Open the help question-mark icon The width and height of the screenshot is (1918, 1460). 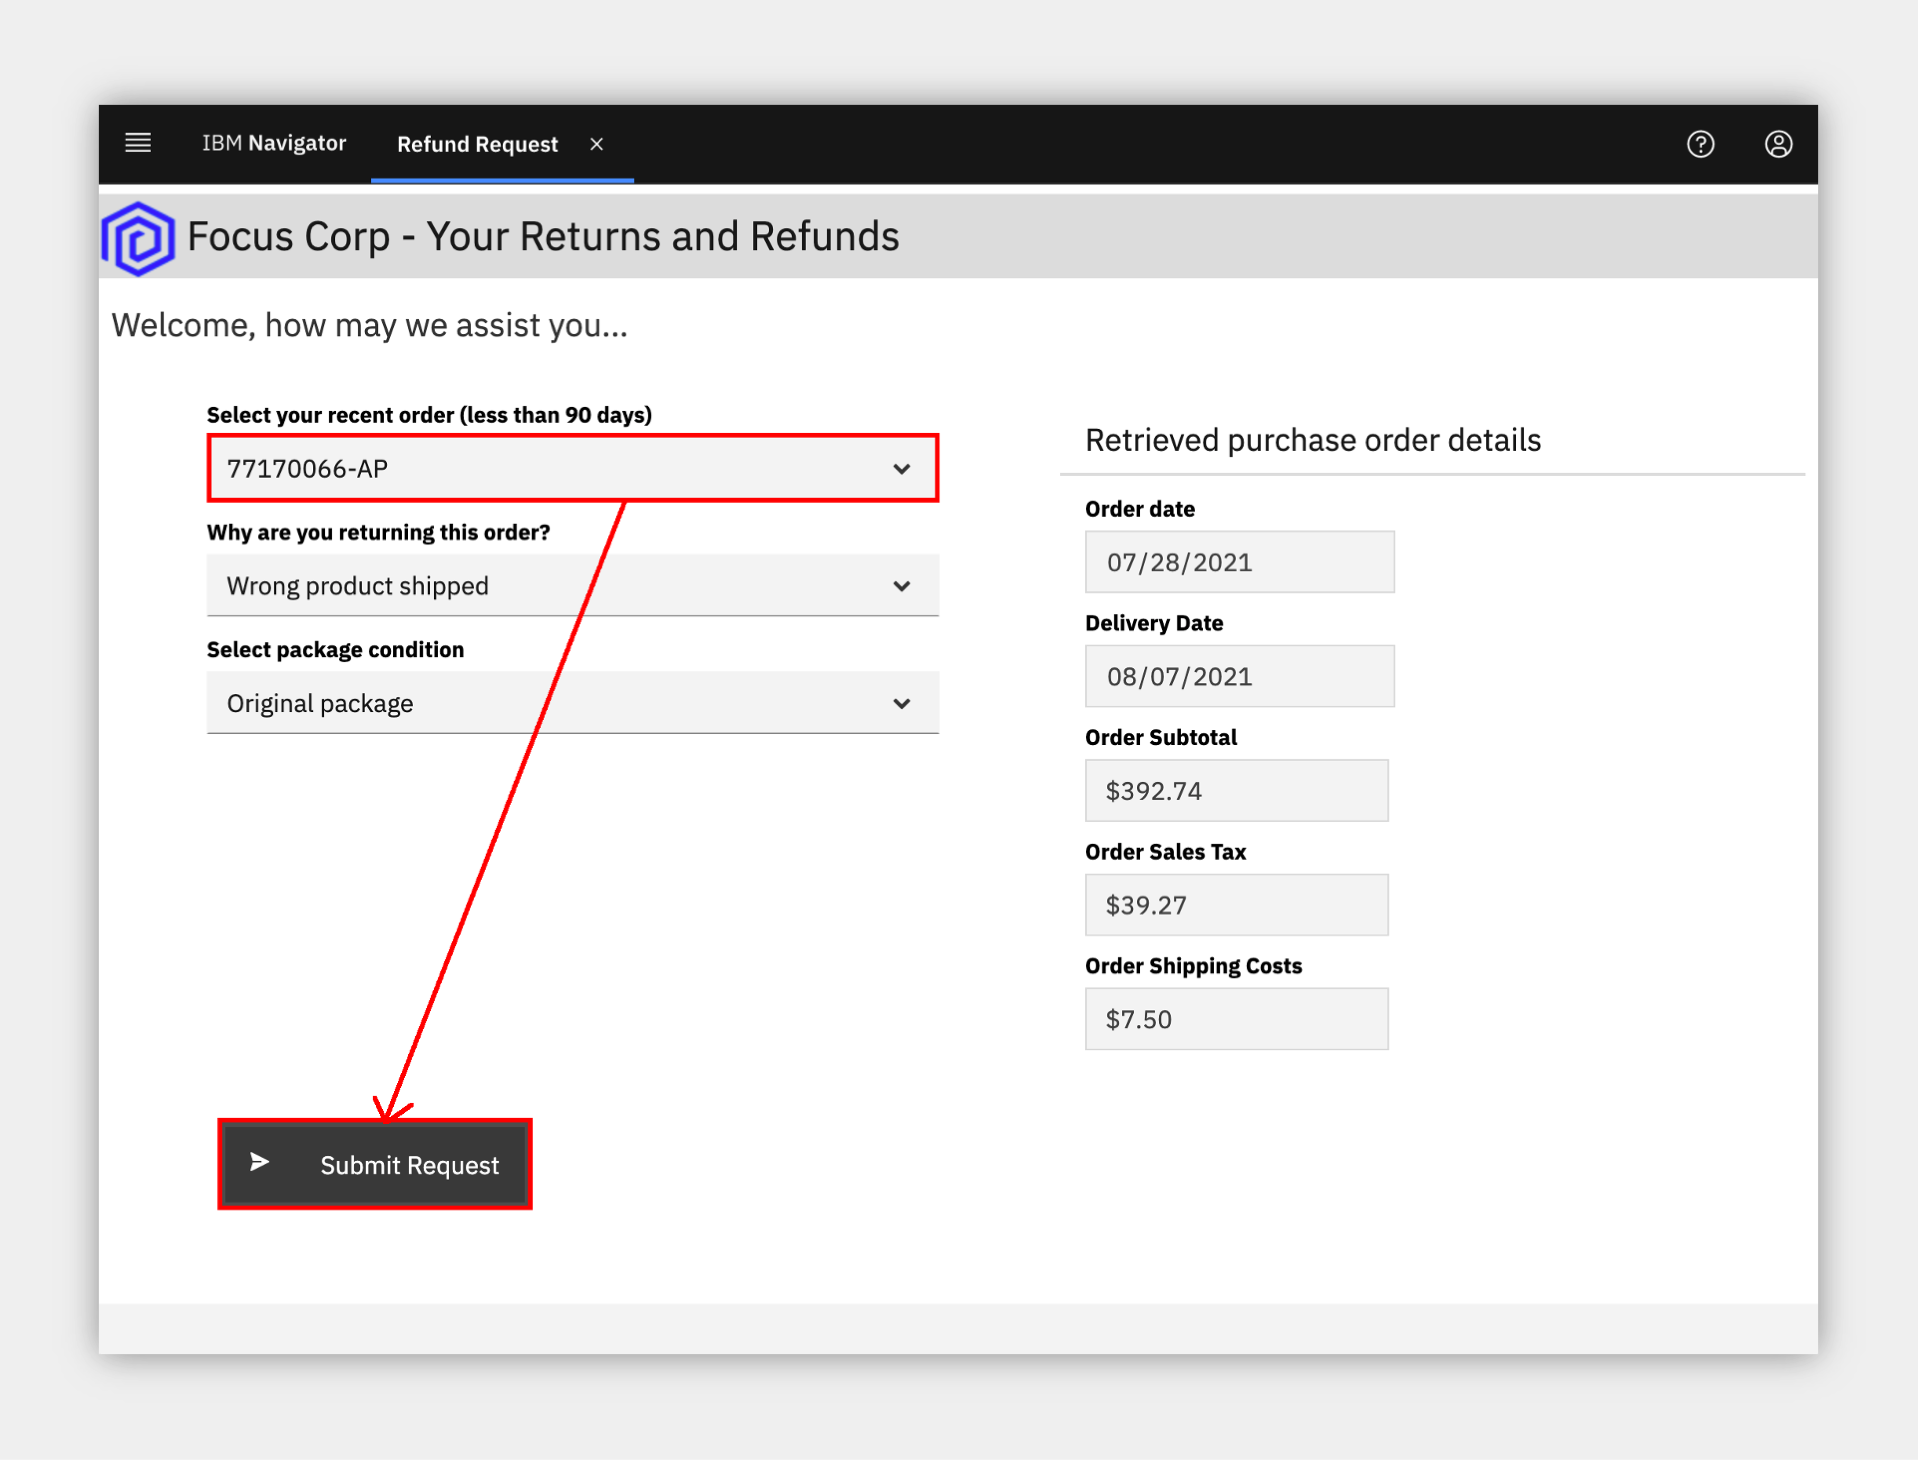[1700, 144]
